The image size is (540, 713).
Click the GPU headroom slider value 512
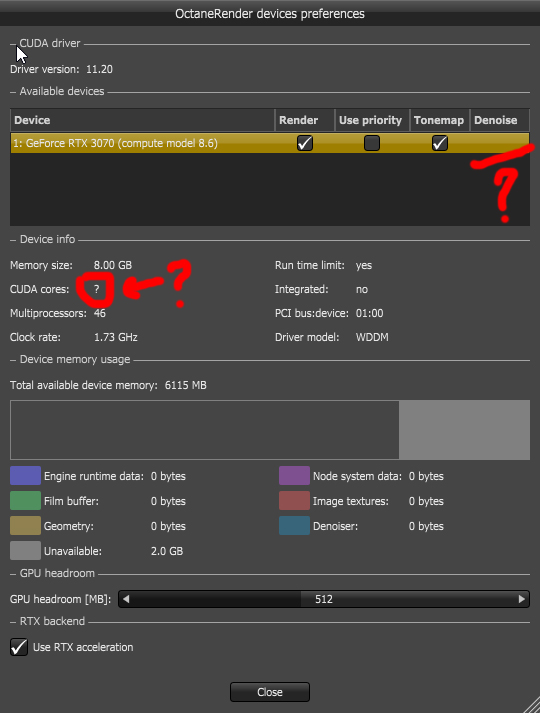click(324, 599)
